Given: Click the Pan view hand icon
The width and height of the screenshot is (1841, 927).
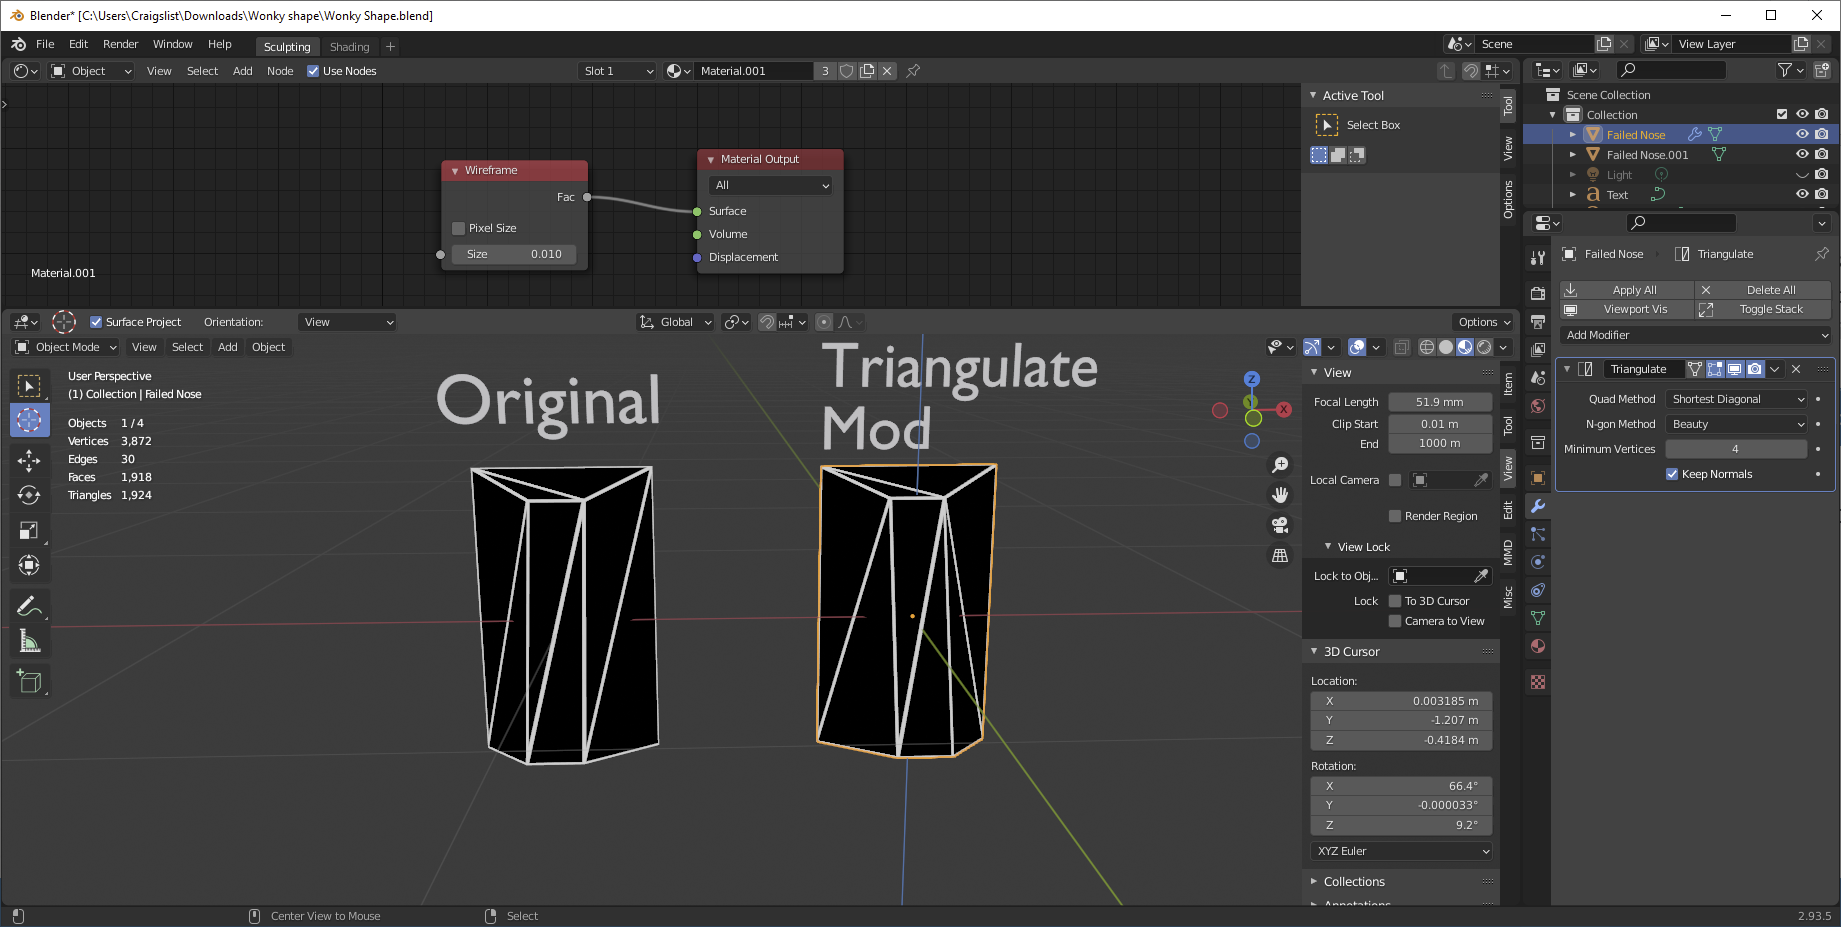Looking at the screenshot, I should pos(1280,495).
